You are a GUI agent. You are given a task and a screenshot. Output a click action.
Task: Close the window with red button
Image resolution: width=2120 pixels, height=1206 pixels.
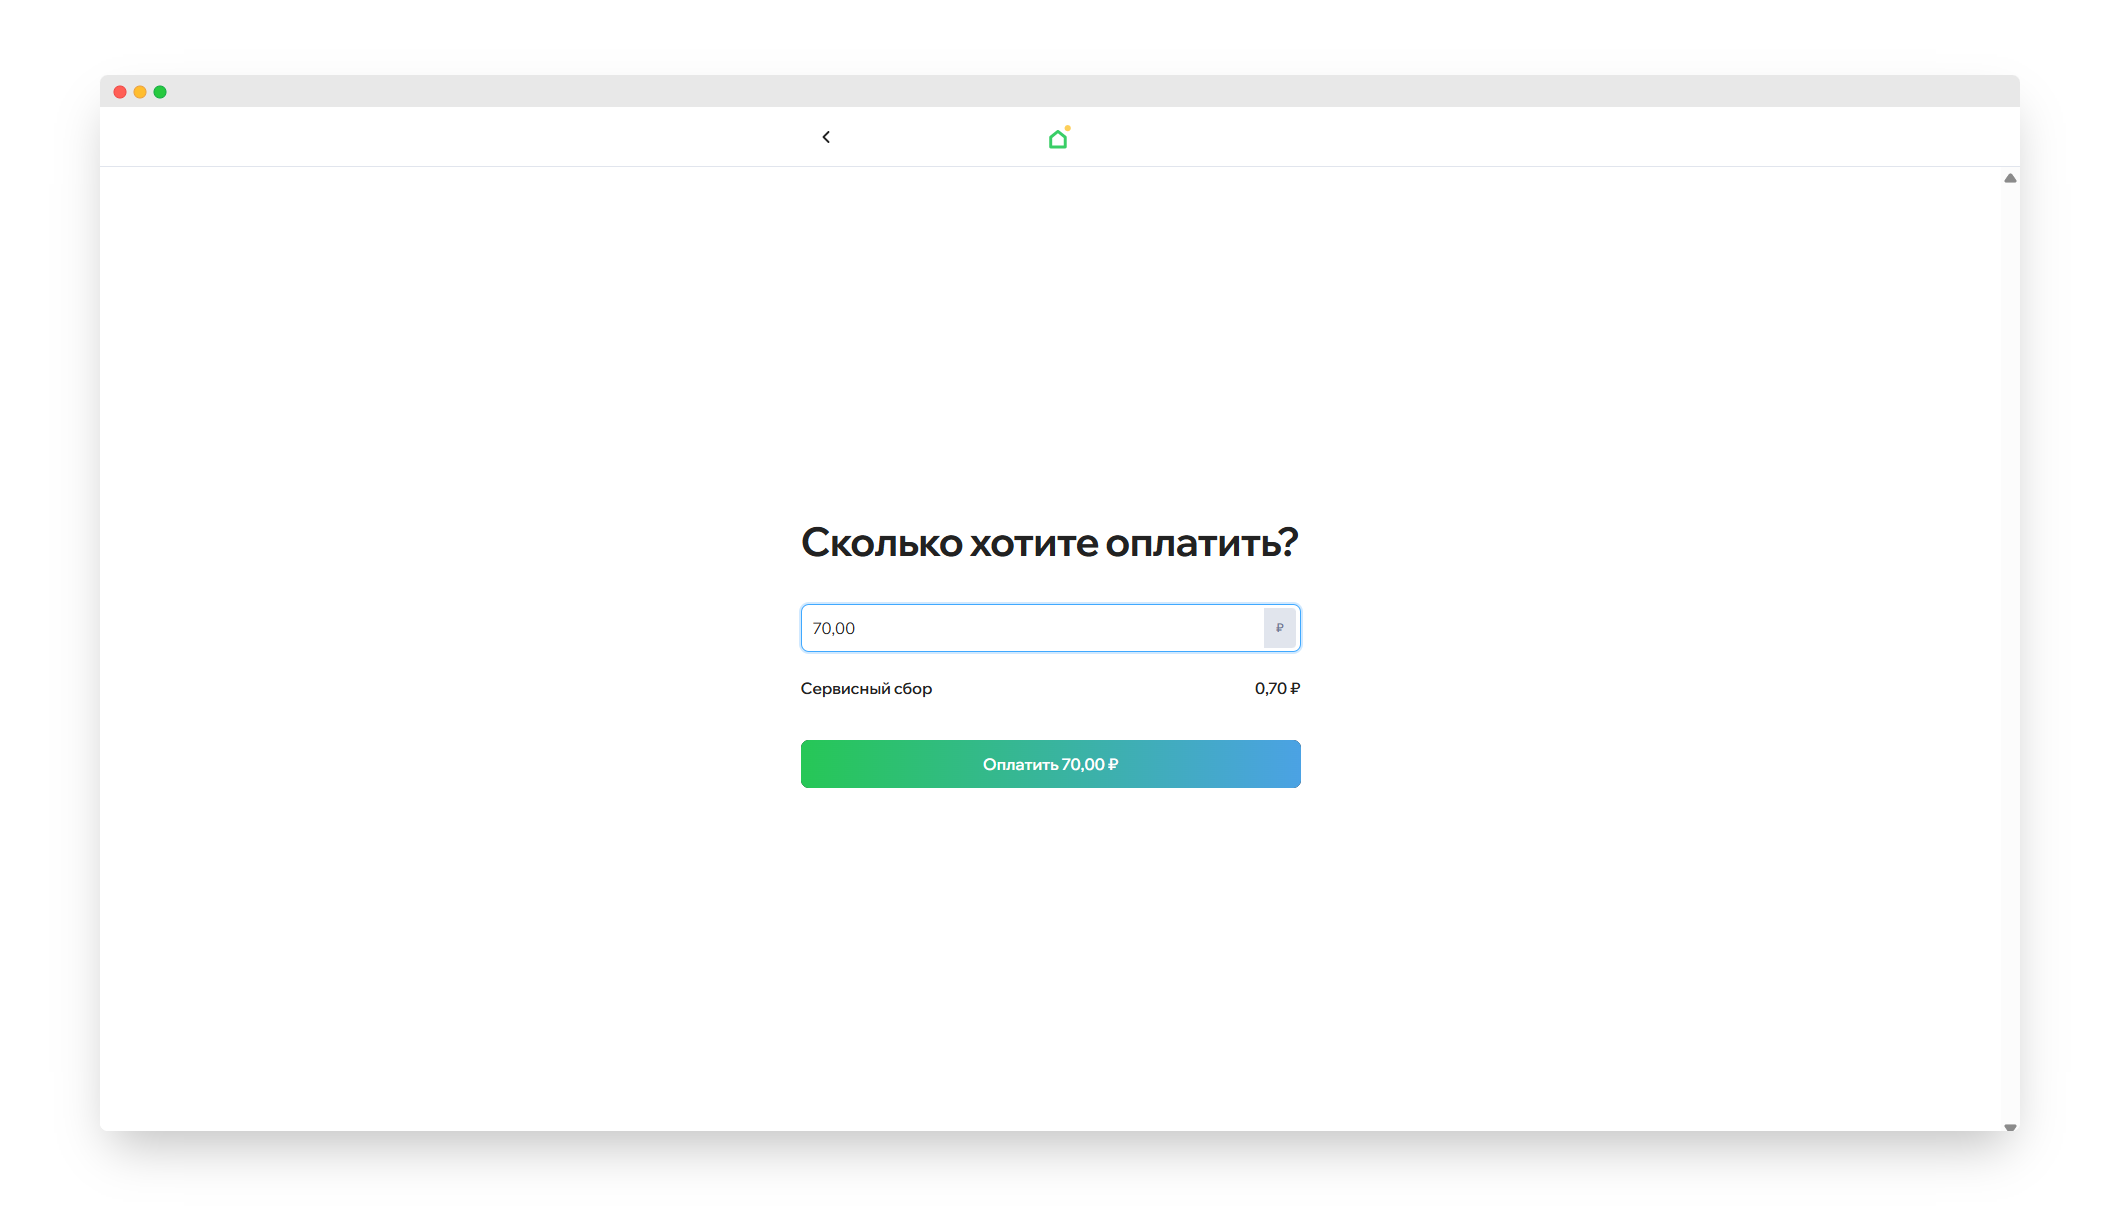[120, 92]
